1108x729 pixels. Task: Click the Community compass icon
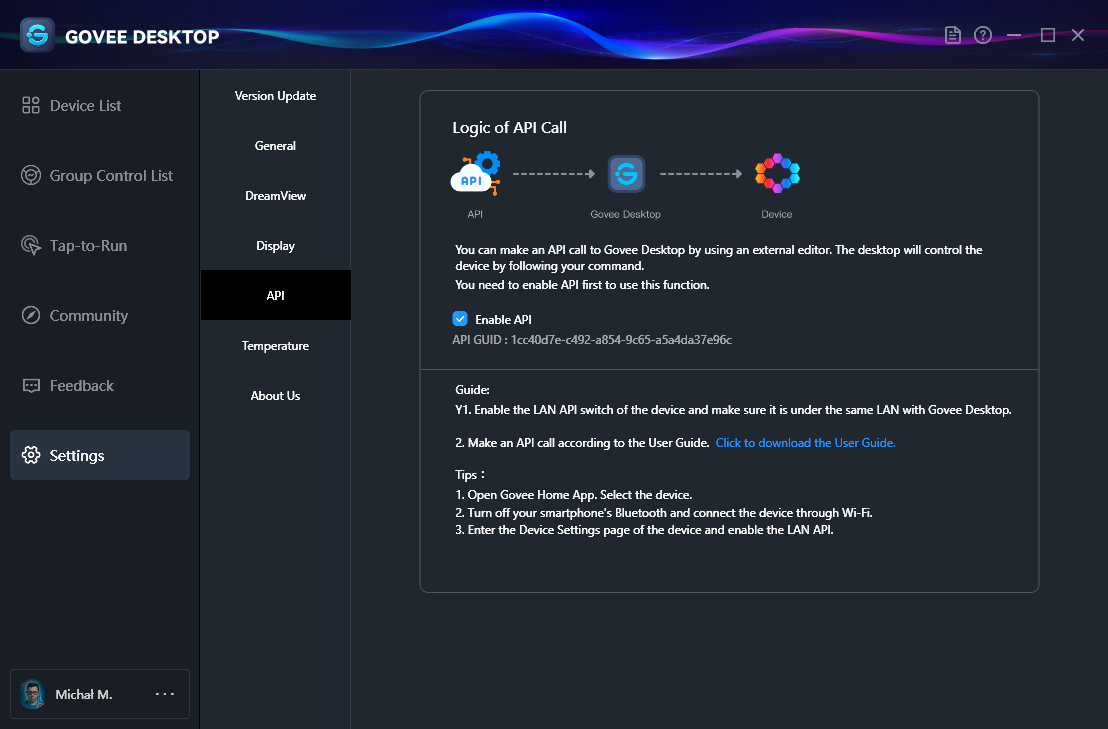(31, 315)
